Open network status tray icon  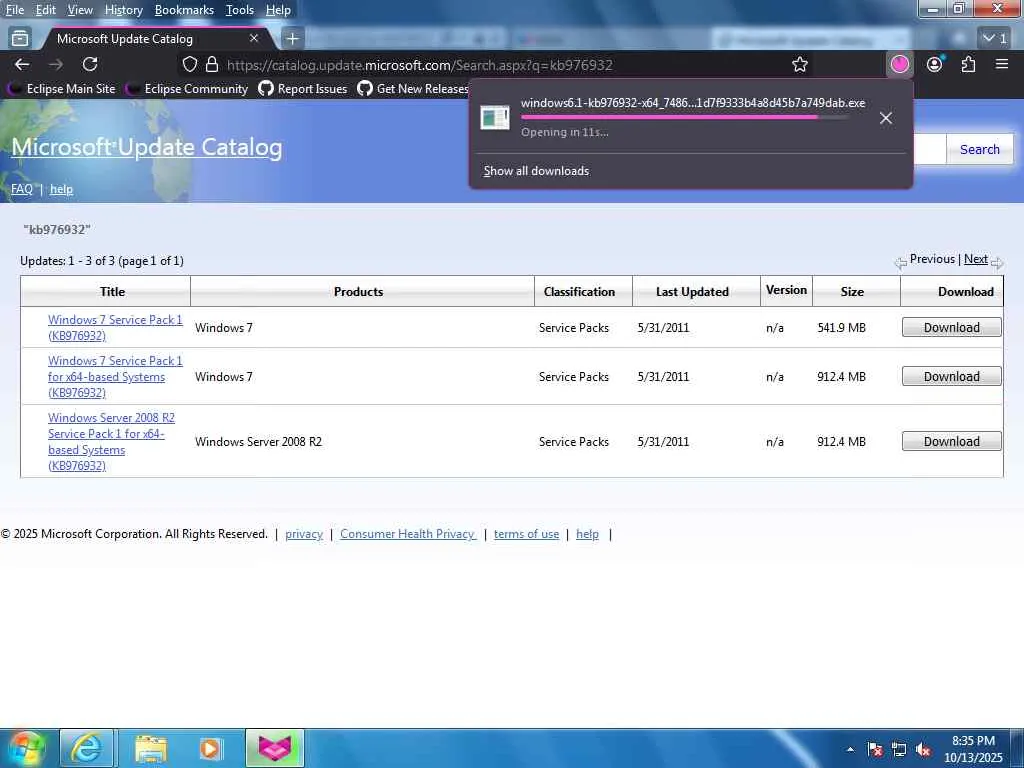point(899,750)
